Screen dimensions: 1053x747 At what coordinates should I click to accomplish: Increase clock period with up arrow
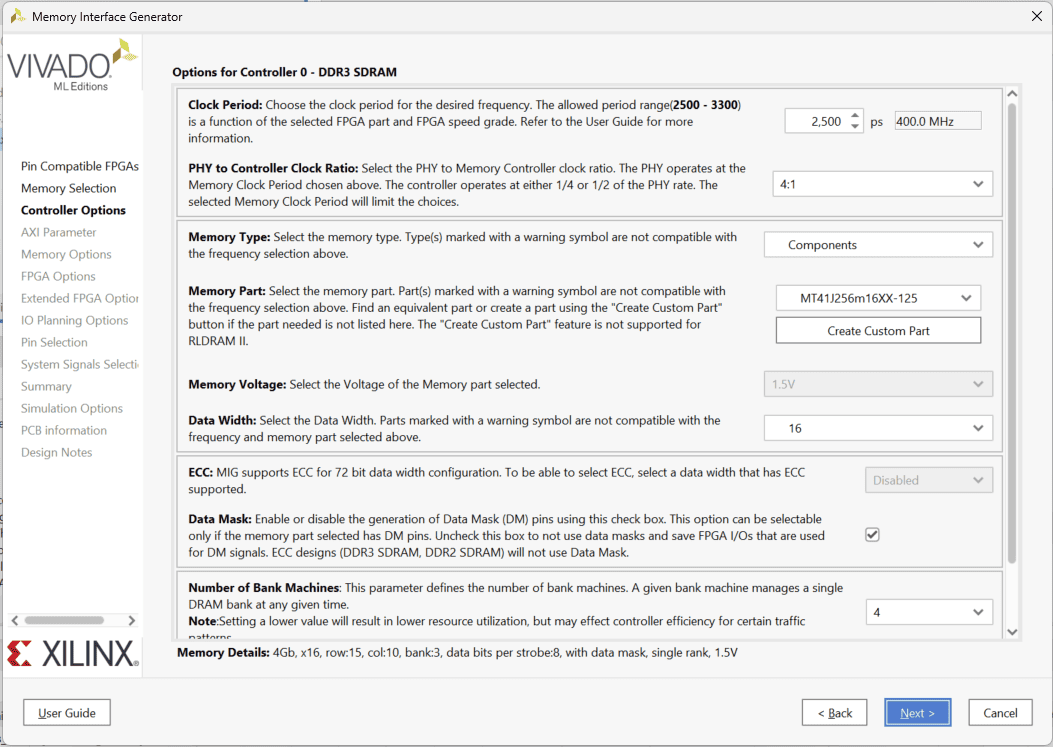tap(855, 115)
